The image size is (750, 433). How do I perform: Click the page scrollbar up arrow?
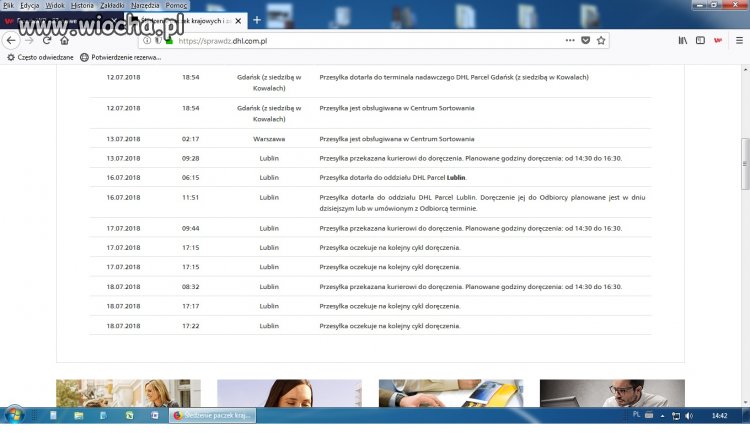745,70
